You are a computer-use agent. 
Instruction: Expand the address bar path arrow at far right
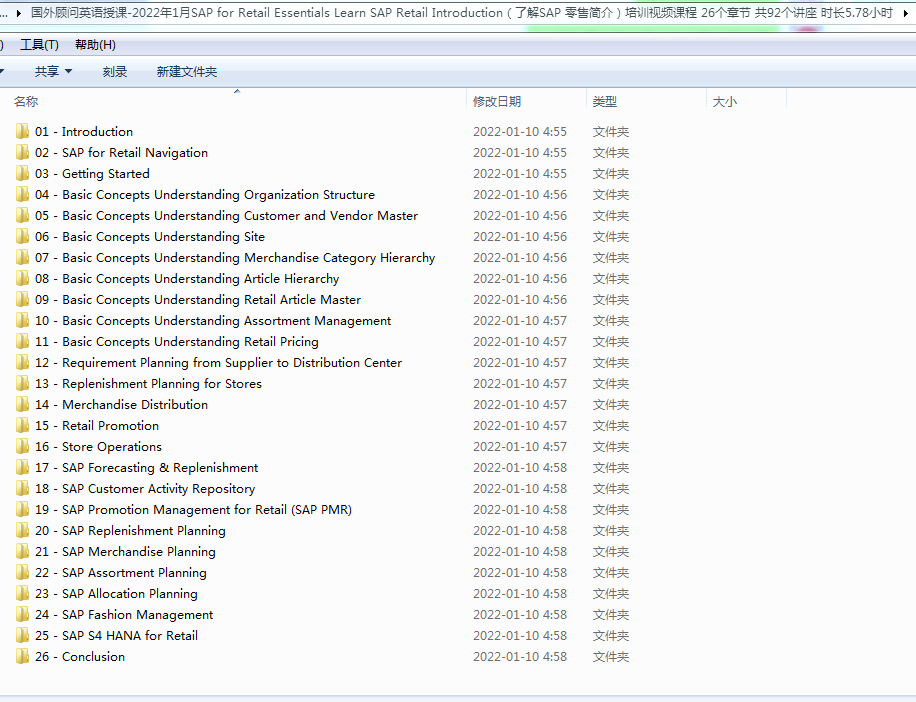pyautogui.click(x=905, y=13)
